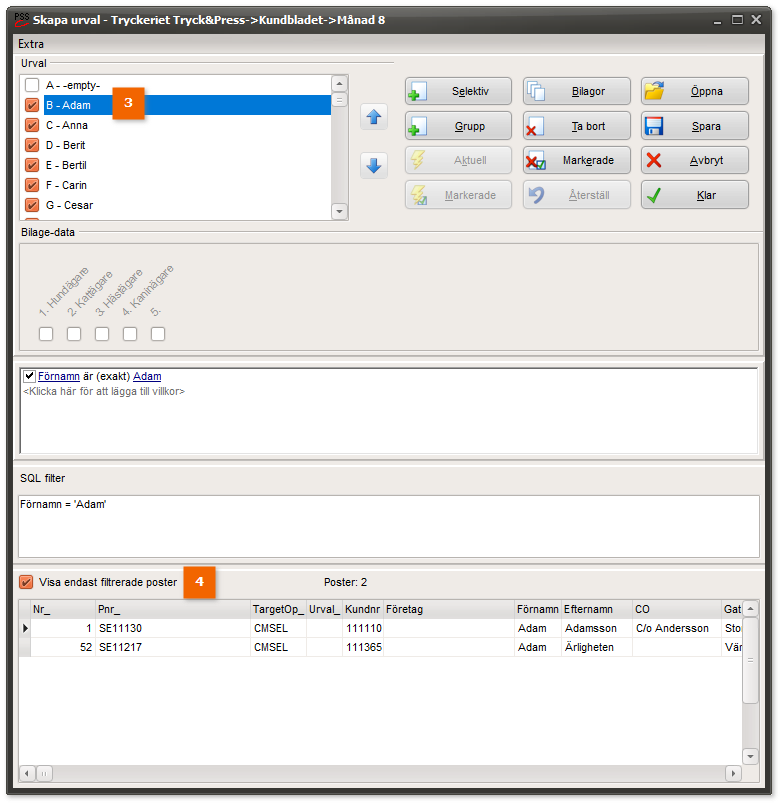The image size is (782, 805).
Task: Finish with the Klar button
Action: pos(695,195)
